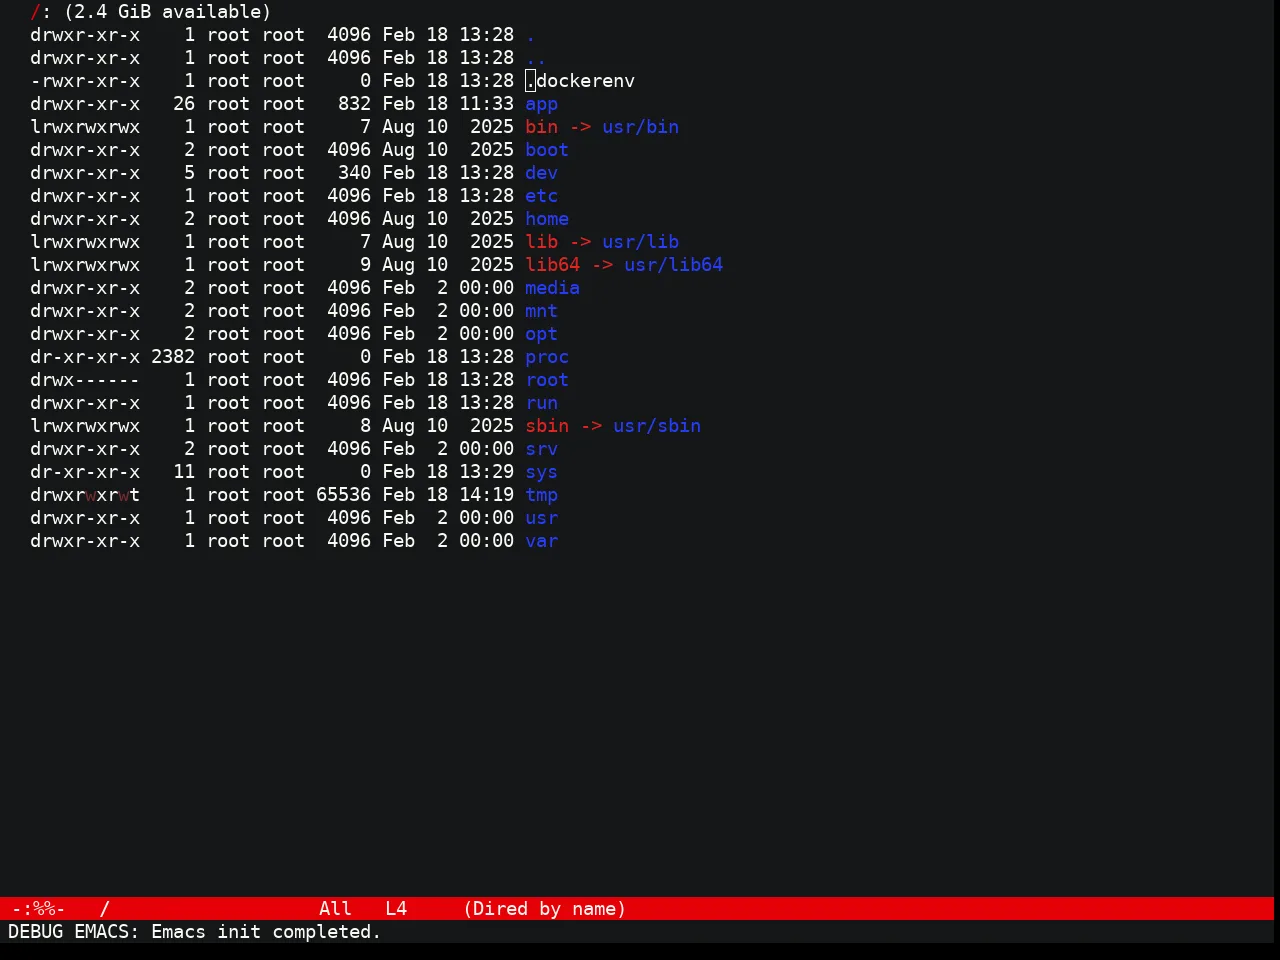Click the lib64 symlink name
This screenshot has height=960, width=1280.
(552, 265)
